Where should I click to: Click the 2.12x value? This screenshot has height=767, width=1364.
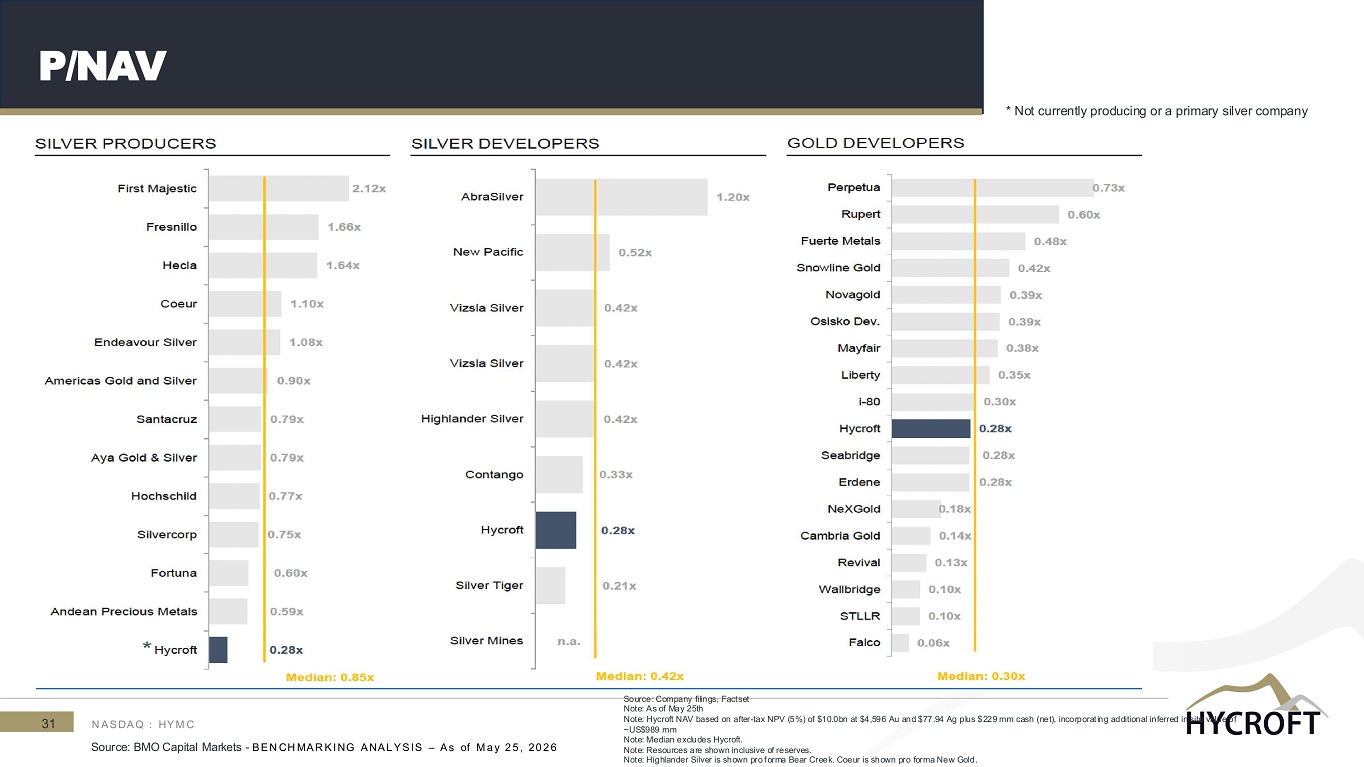pyautogui.click(x=369, y=188)
